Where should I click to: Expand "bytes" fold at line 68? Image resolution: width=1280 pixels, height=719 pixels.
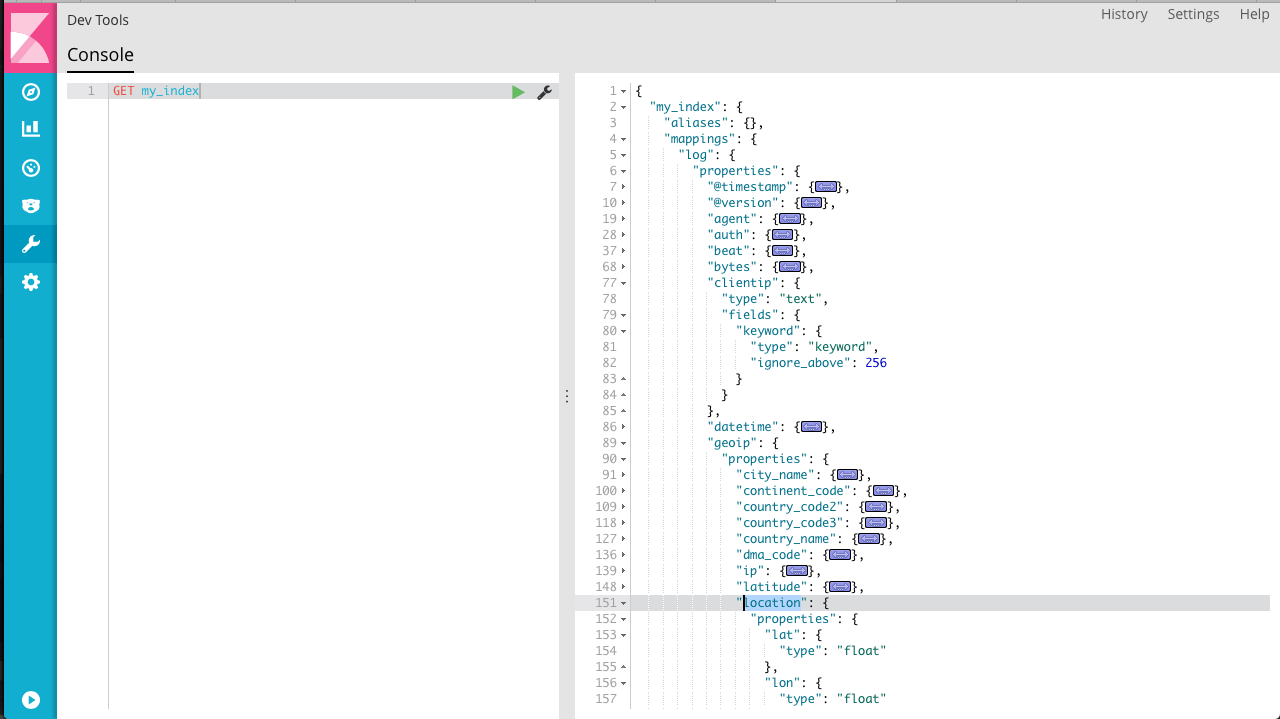624,267
